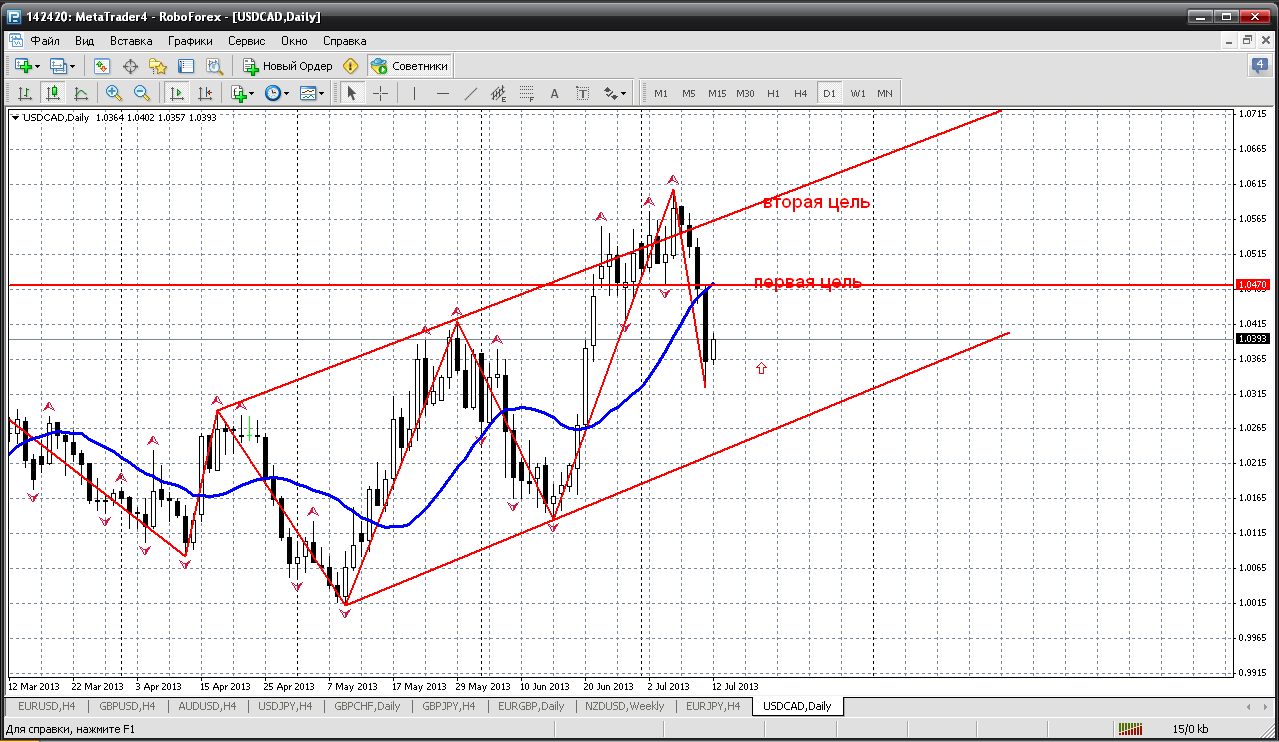
Task: Switch to the AUDUSD,H4 chart tab
Action: pos(207,706)
